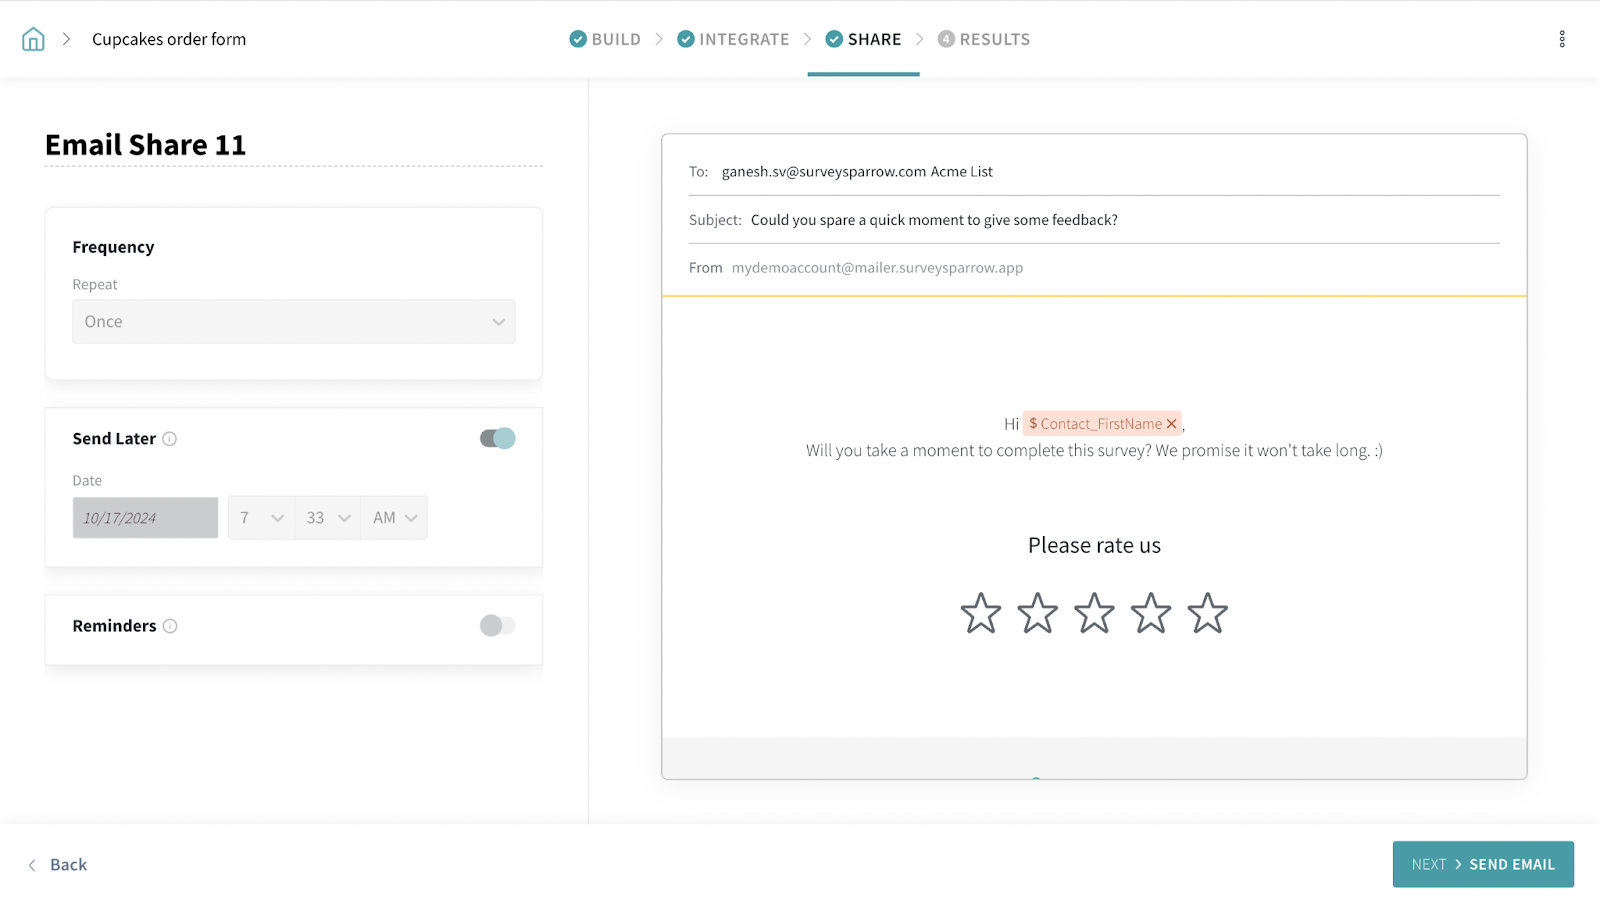Select the third rating star

(1094, 614)
